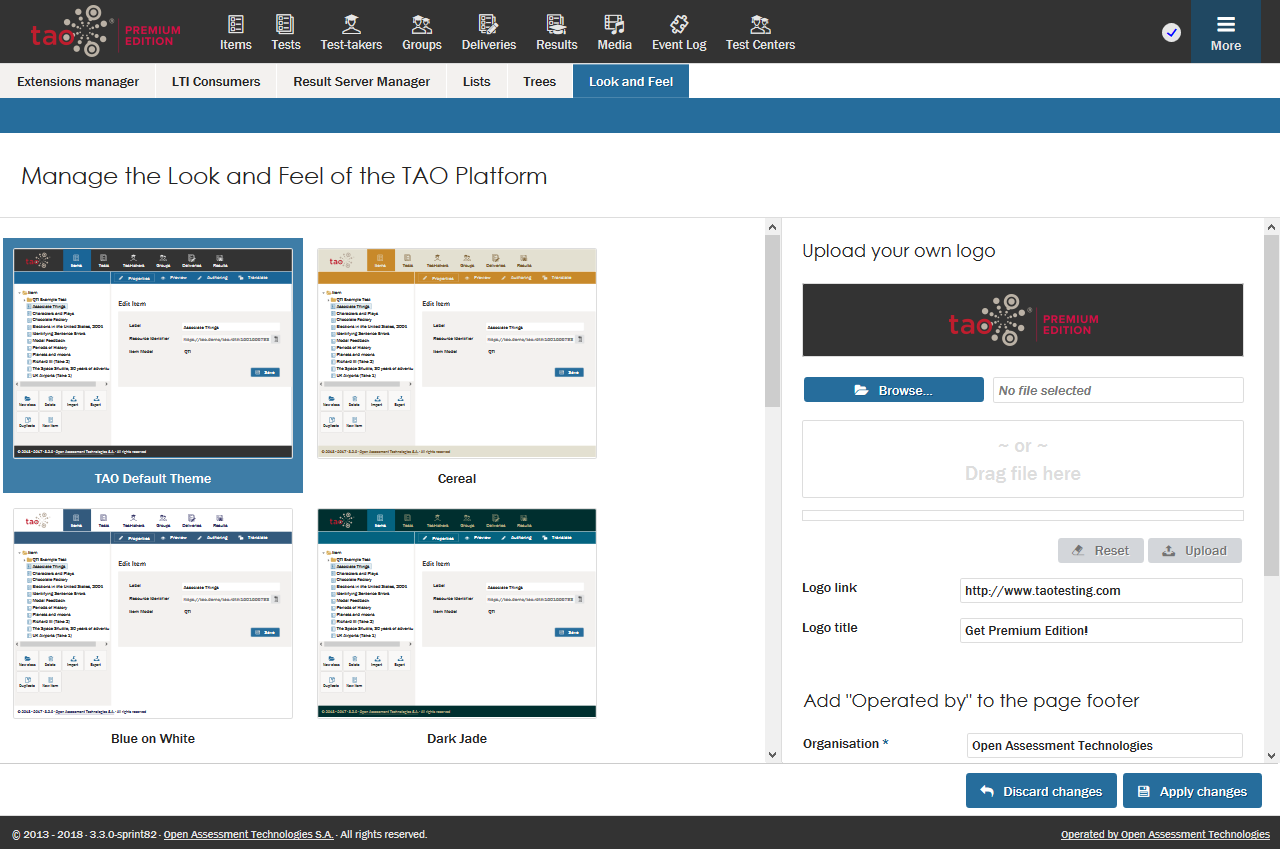Click Discard changes button
The image size is (1280, 849).
click(x=1041, y=791)
